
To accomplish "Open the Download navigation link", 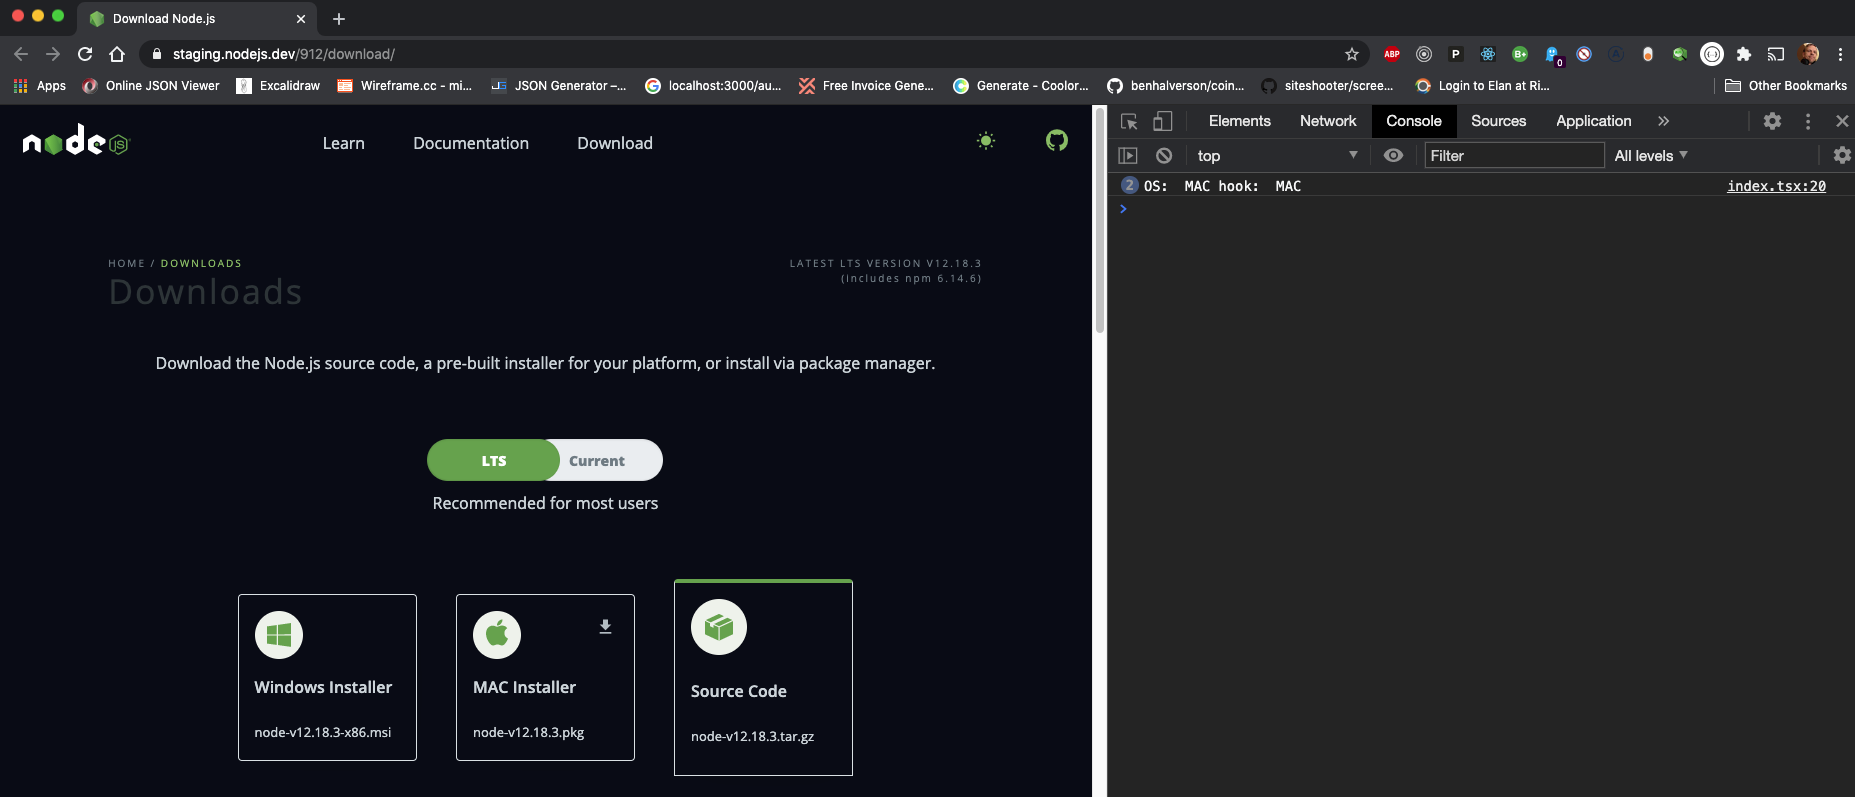I will (x=615, y=143).
